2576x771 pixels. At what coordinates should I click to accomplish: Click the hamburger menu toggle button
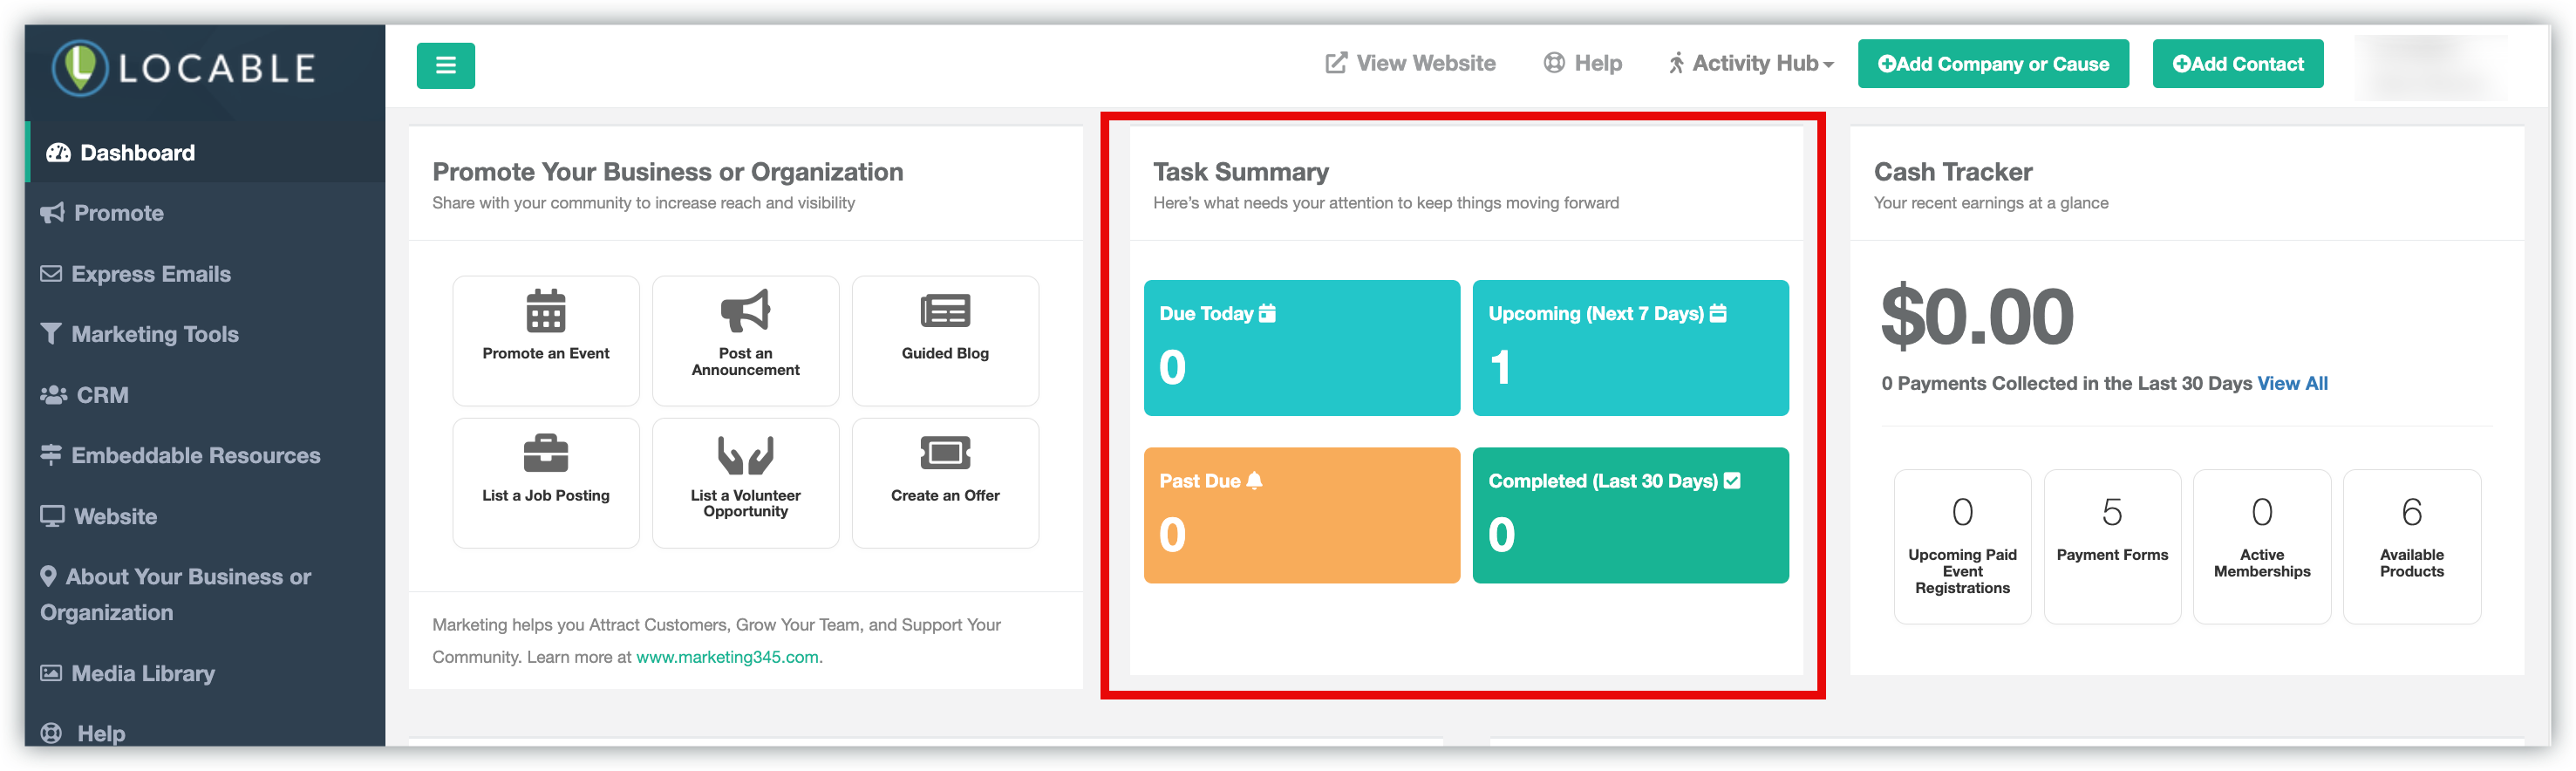pyautogui.click(x=445, y=65)
